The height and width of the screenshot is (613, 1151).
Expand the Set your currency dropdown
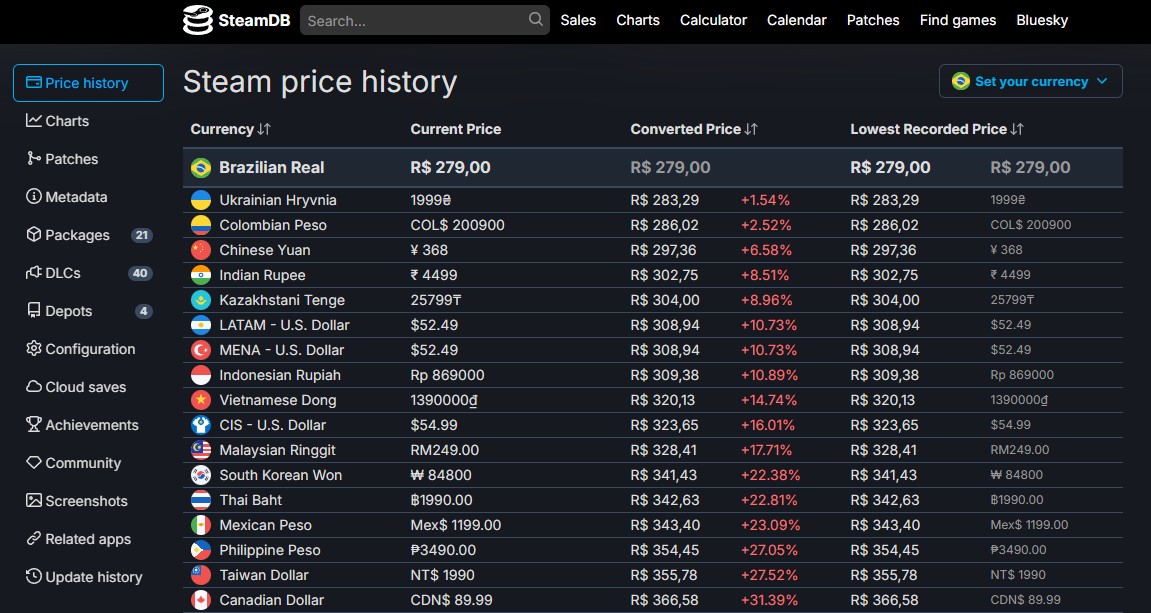[1030, 82]
